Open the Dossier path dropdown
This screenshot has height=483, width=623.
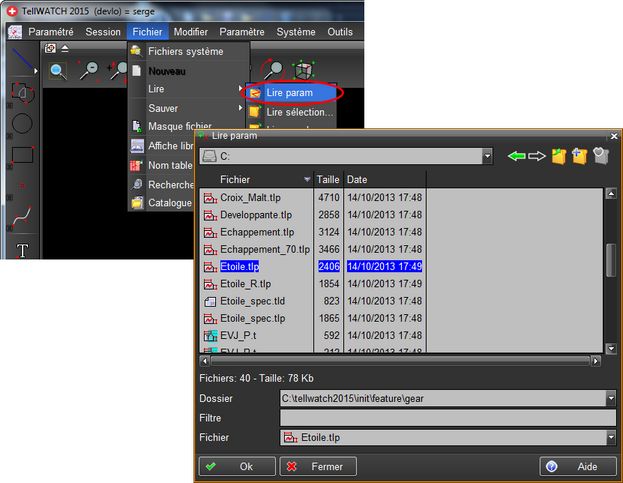coord(611,398)
